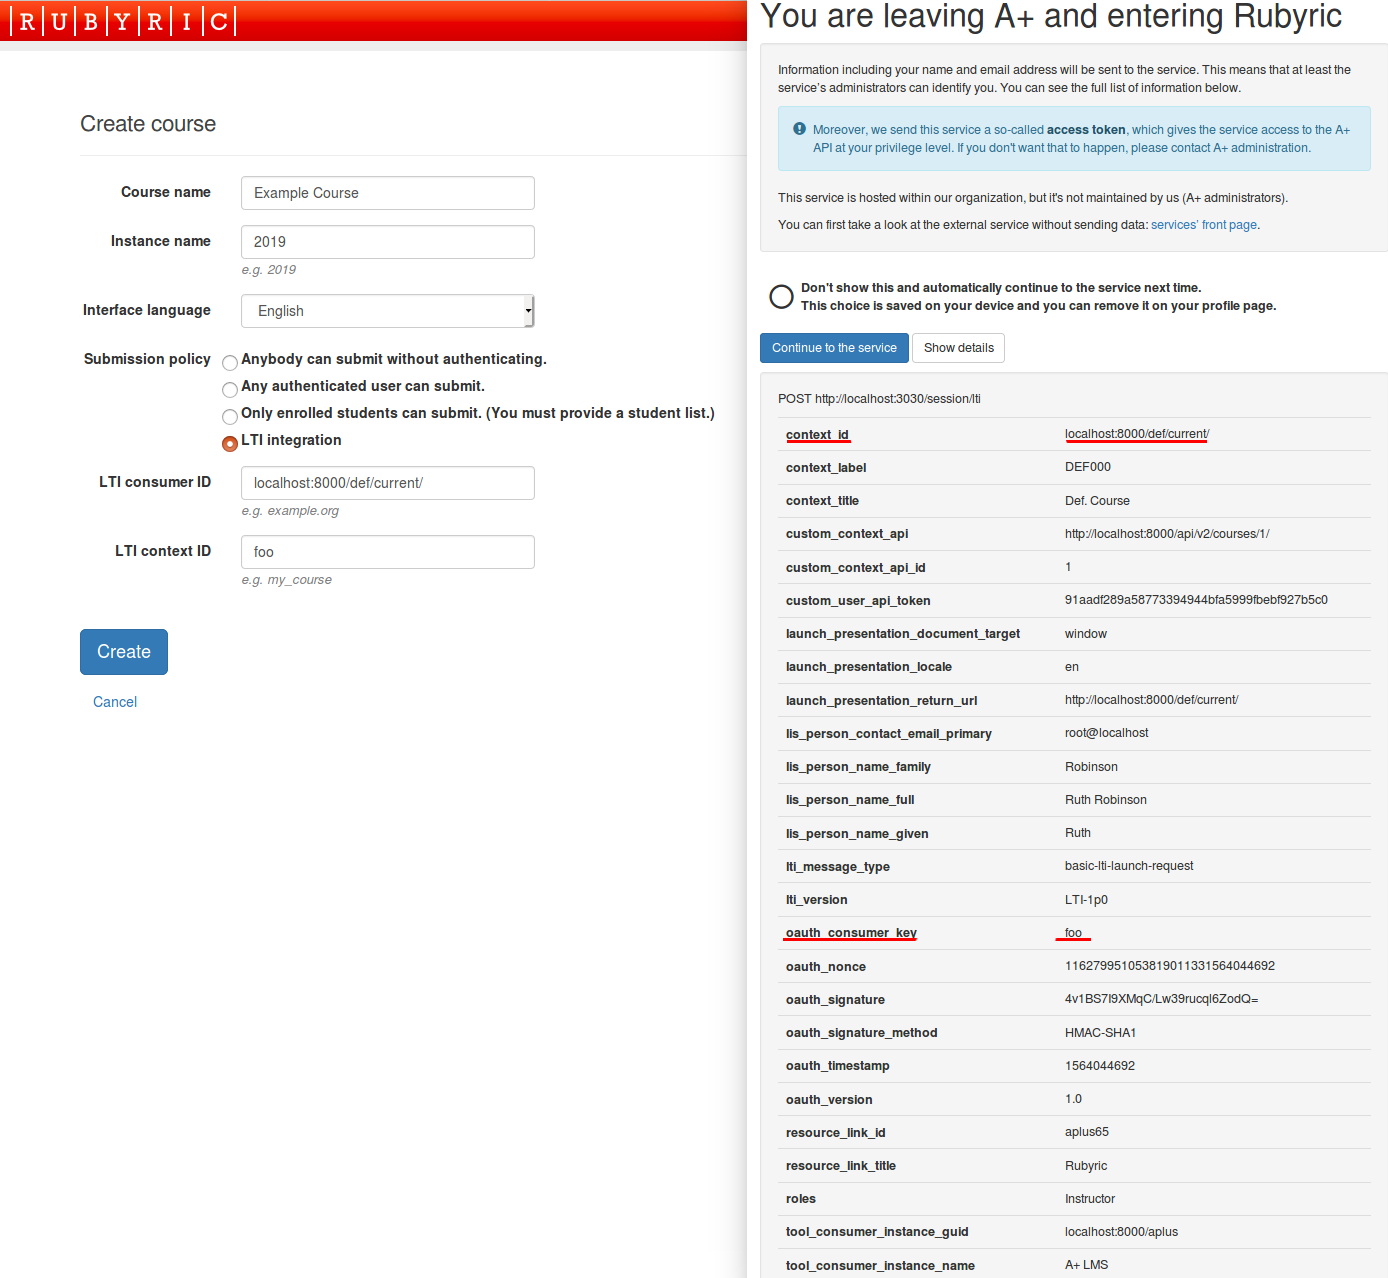Viewport: 1388px width, 1278px height.
Task: Click the LTI context ID field
Action: pyautogui.click(x=388, y=552)
